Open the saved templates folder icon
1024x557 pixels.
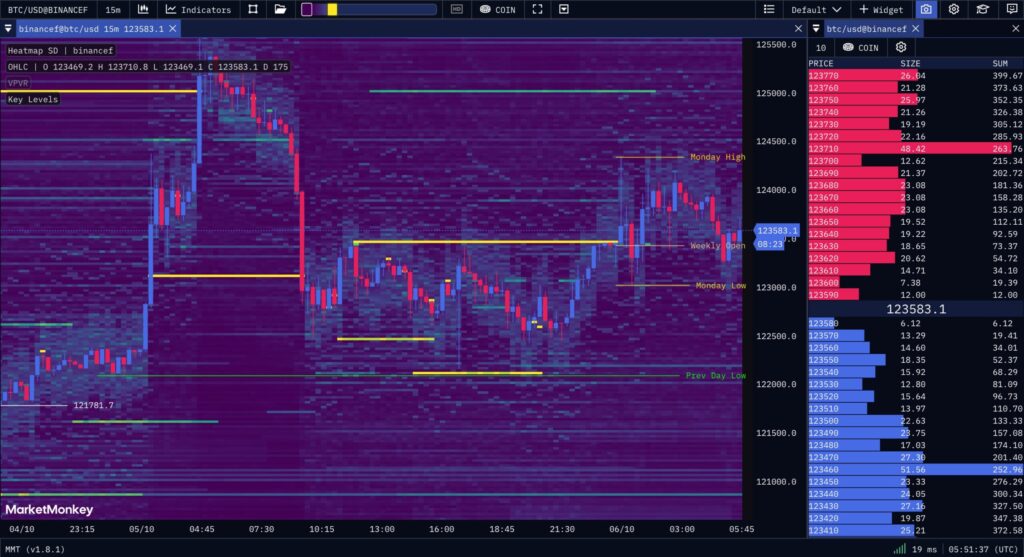pyautogui.click(x=280, y=9)
